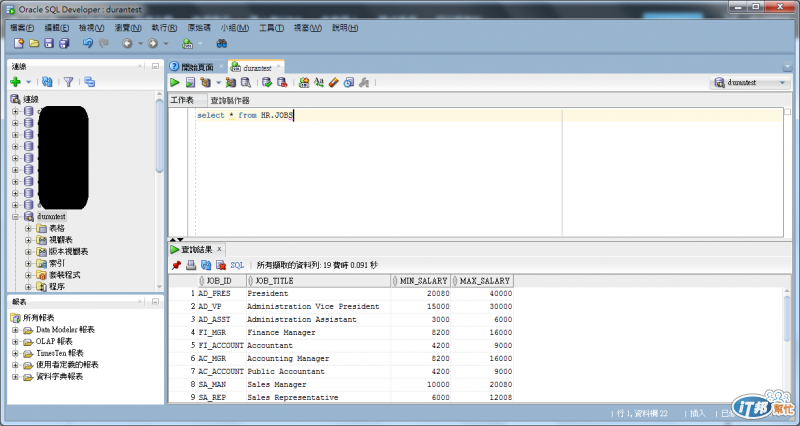This screenshot has height=426, width=800.
Task: Click the schema browser icon in Connections panel
Action: (x=90, y=82)
